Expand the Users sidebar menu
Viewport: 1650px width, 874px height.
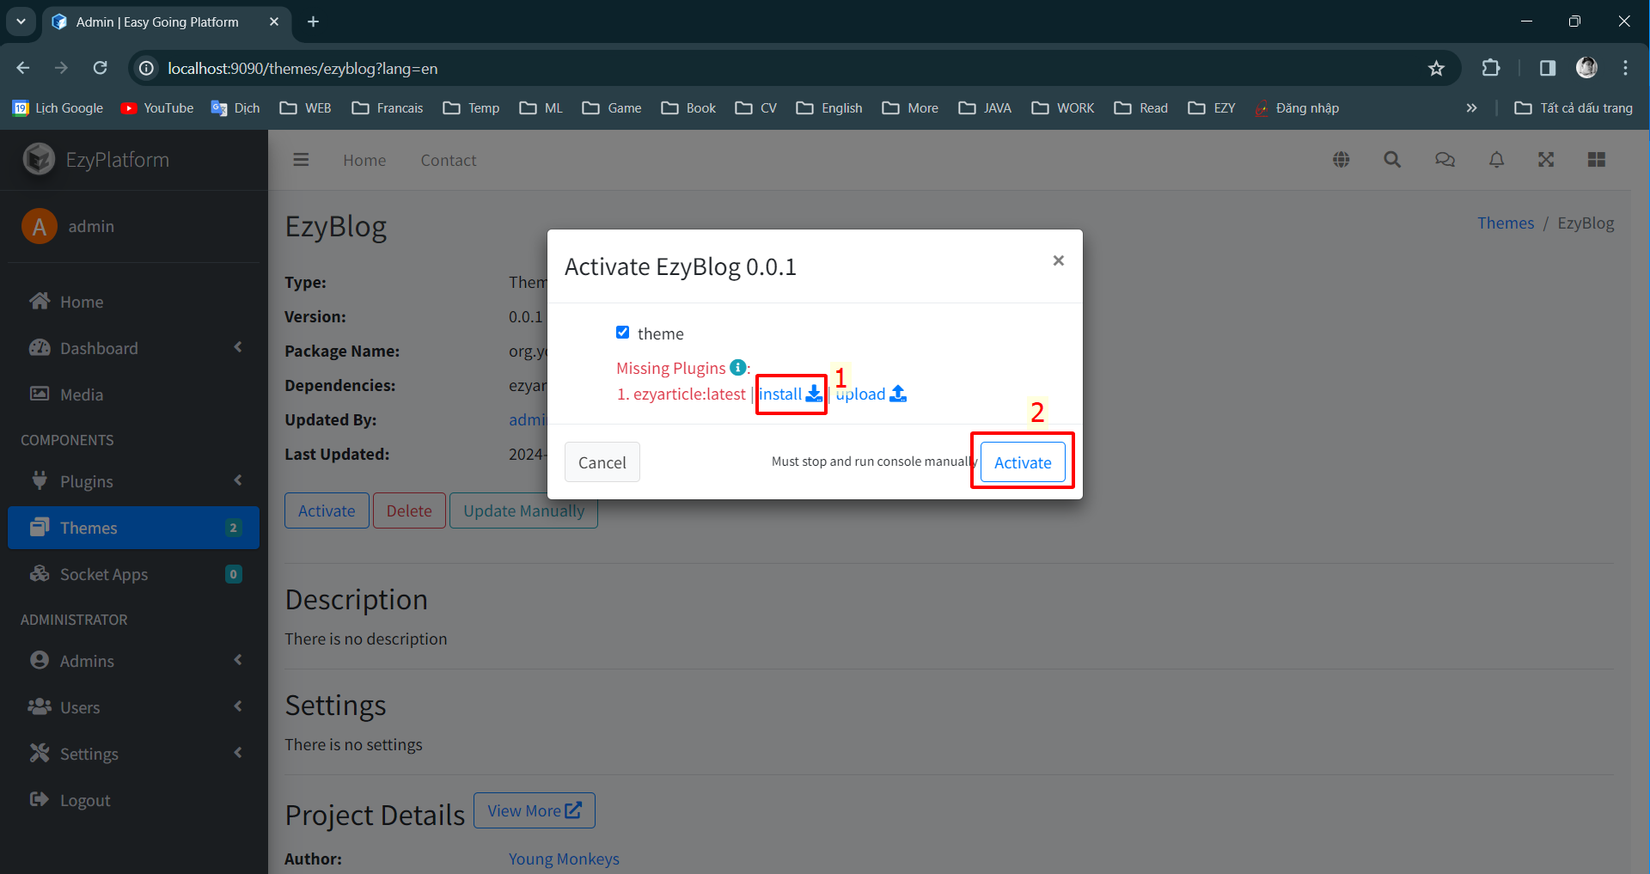tap(133, 707)
